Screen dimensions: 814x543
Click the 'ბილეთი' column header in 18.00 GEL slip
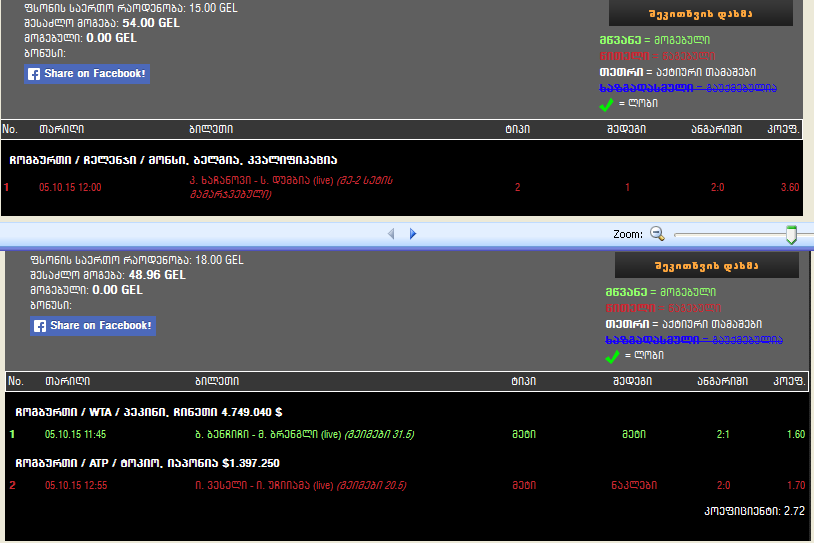pyautogui.click(x=217, y=382)
